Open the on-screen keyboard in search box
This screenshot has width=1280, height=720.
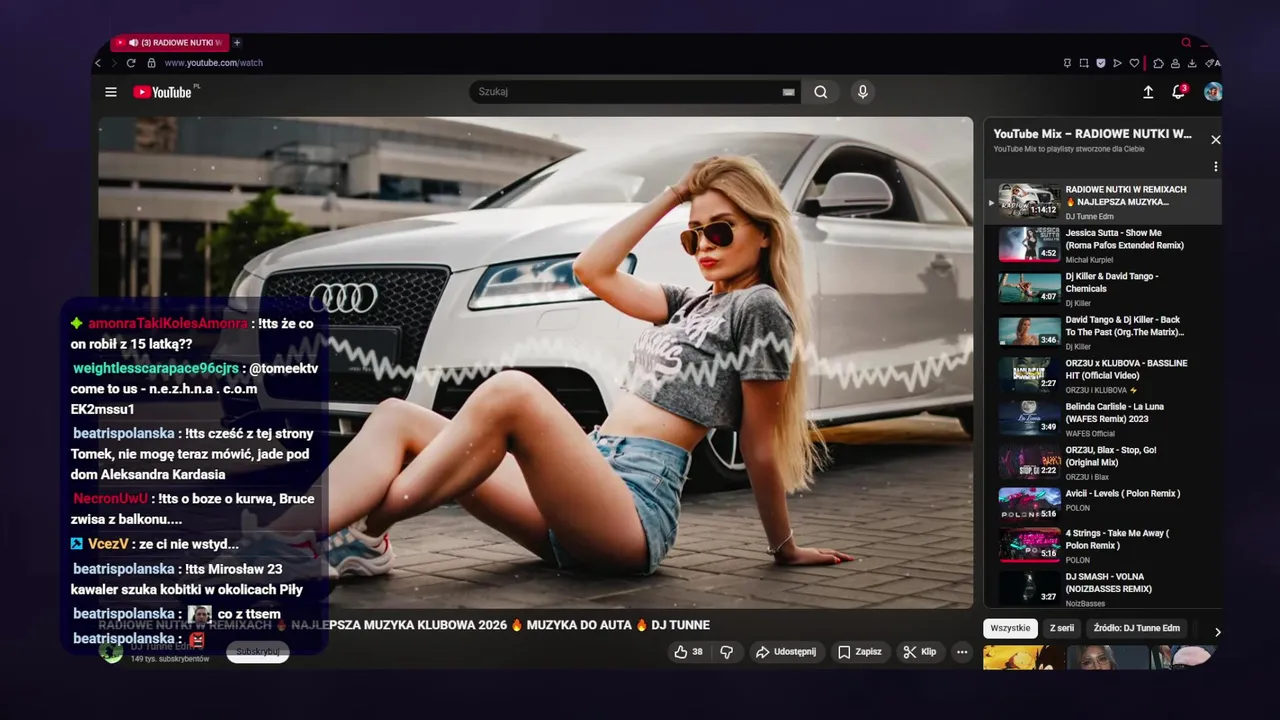click(x=788, y=92)
